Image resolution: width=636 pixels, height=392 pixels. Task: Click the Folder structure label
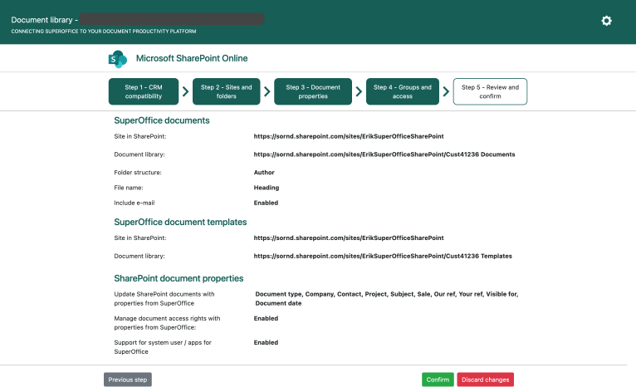(138, 172)
